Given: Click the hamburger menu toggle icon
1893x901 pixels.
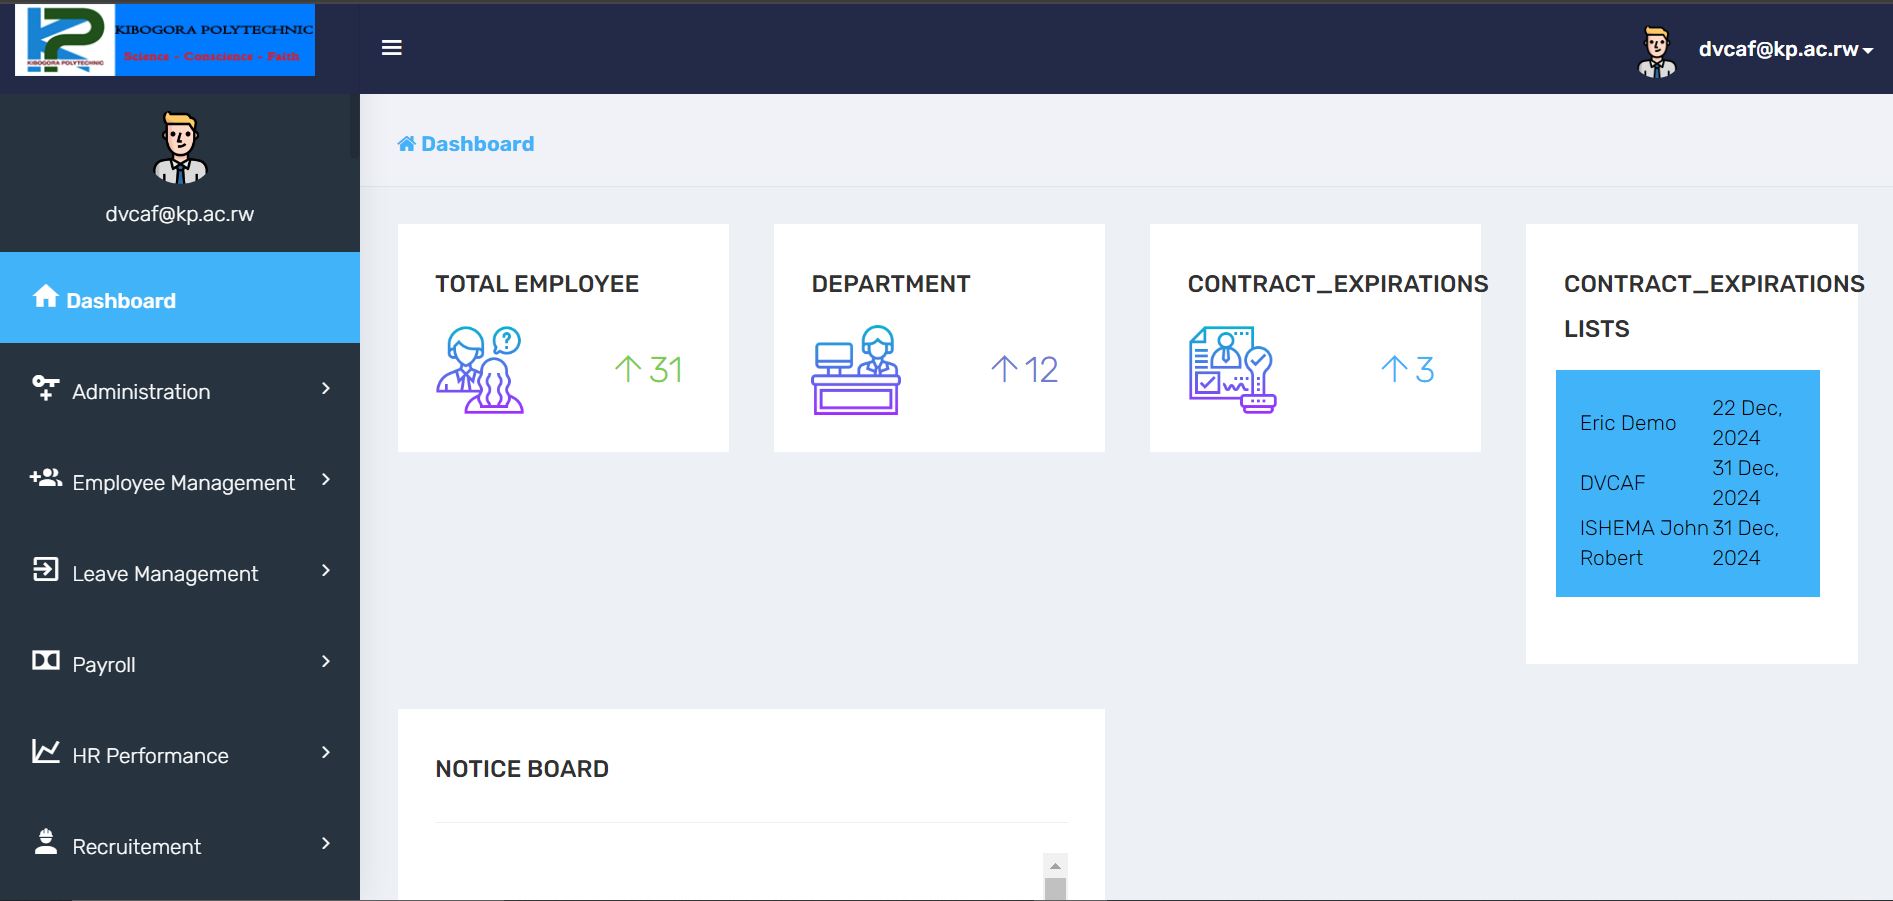Looking at the screenshot, I should pos(391,48).
